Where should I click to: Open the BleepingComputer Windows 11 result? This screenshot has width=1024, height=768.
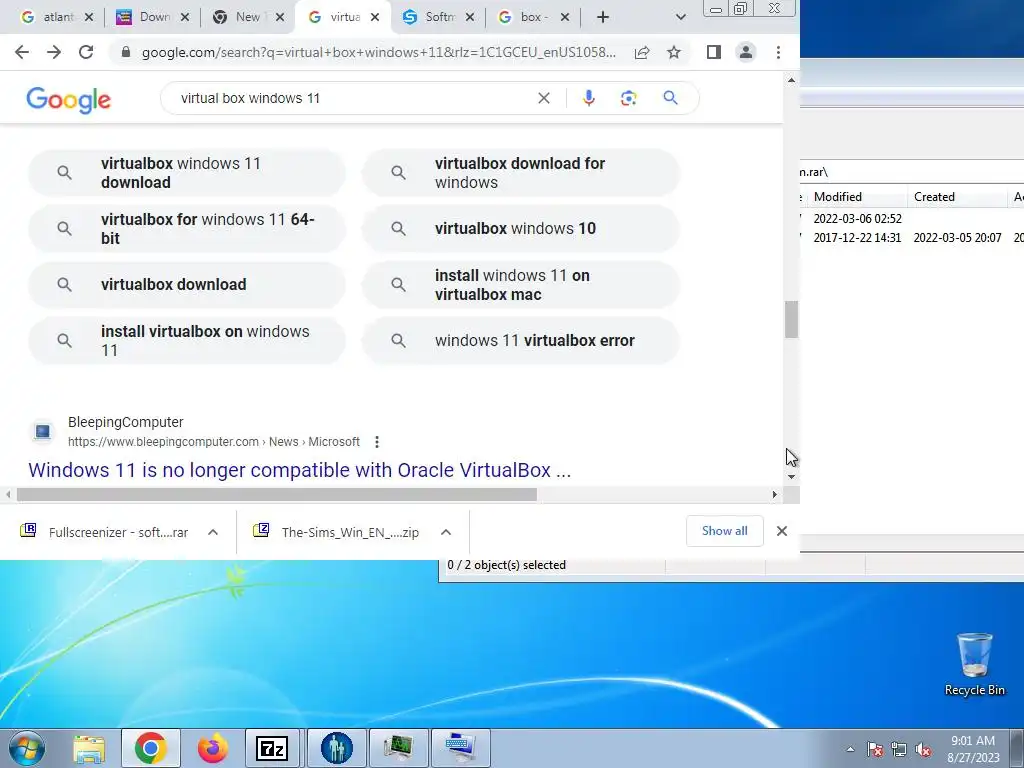[x=299, y=470]
